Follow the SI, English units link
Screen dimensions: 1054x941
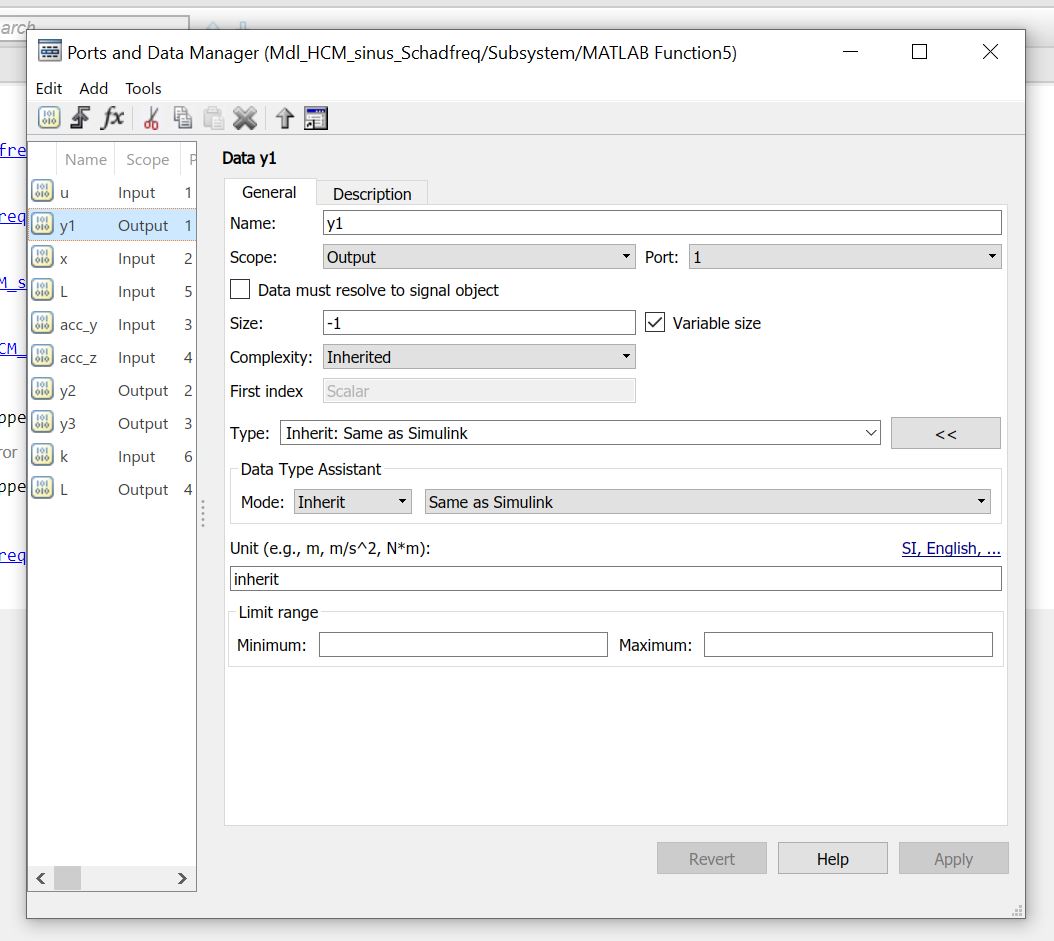pyautogui.click(x=950, y=548)
